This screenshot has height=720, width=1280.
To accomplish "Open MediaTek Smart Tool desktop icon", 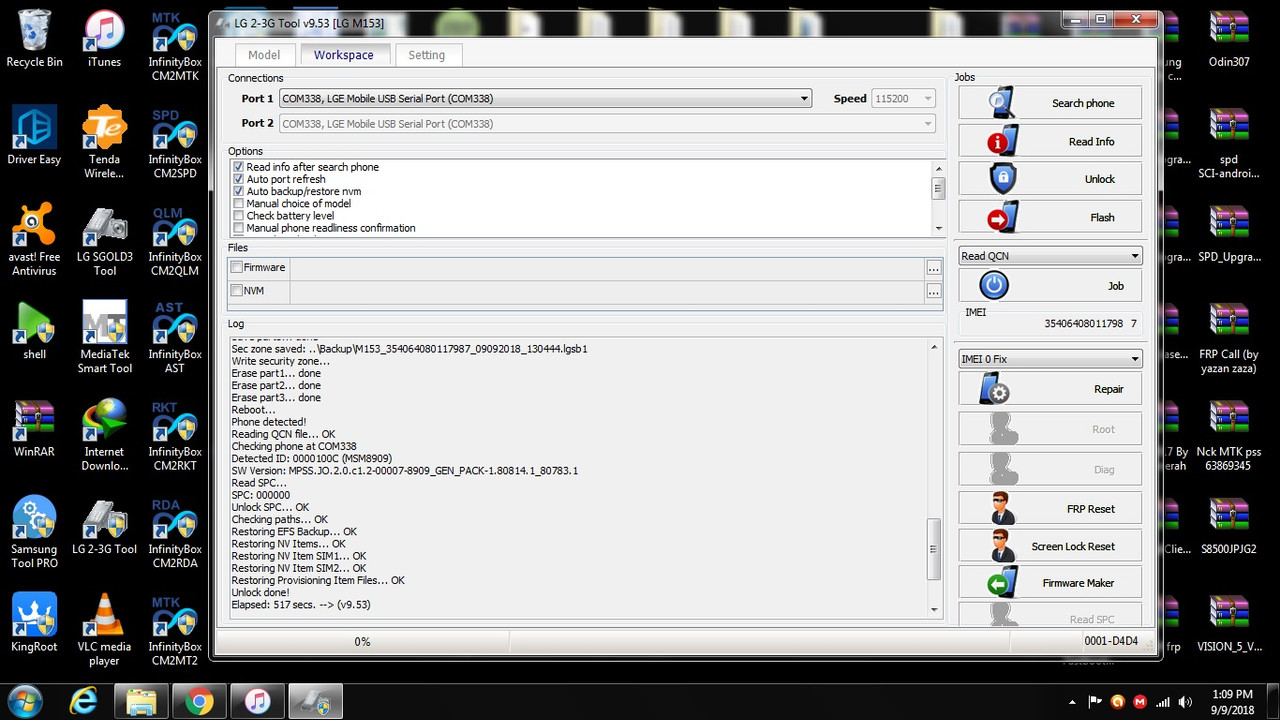I will (104, 337).
